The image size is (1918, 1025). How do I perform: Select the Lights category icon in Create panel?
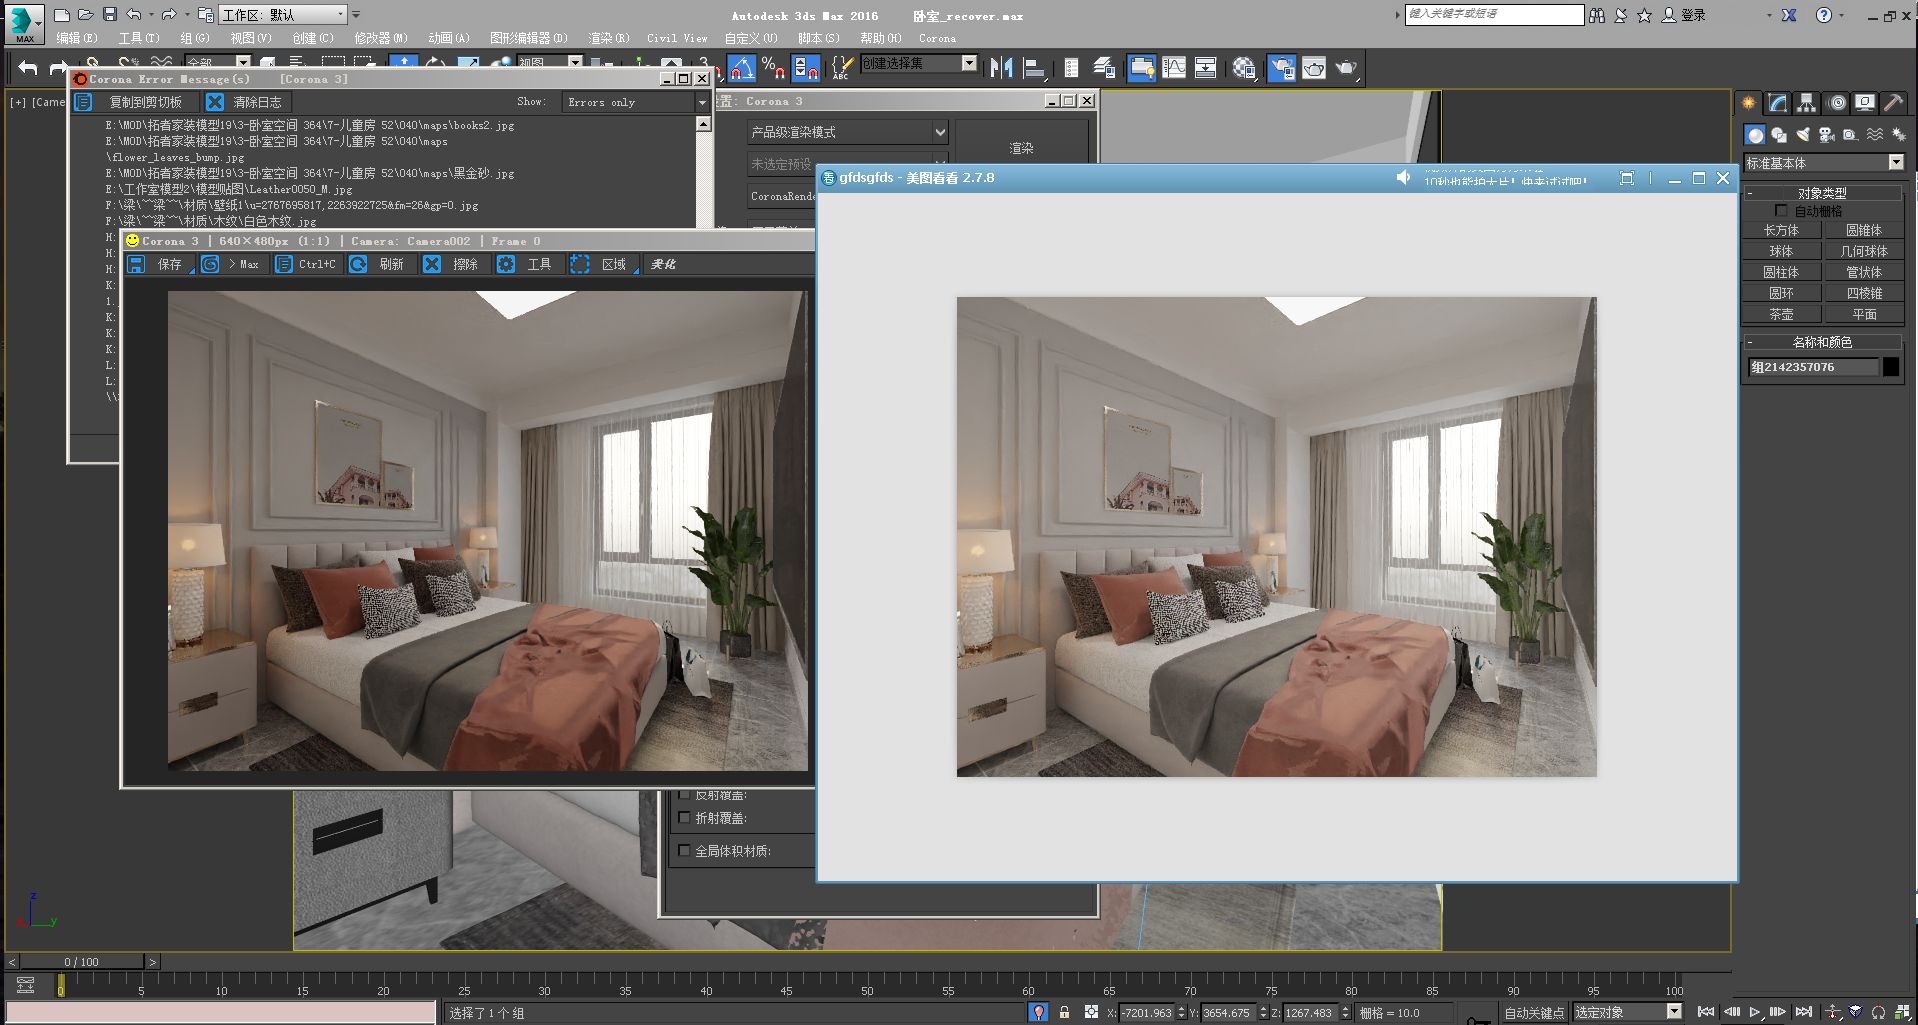[x=1803, y=135]
